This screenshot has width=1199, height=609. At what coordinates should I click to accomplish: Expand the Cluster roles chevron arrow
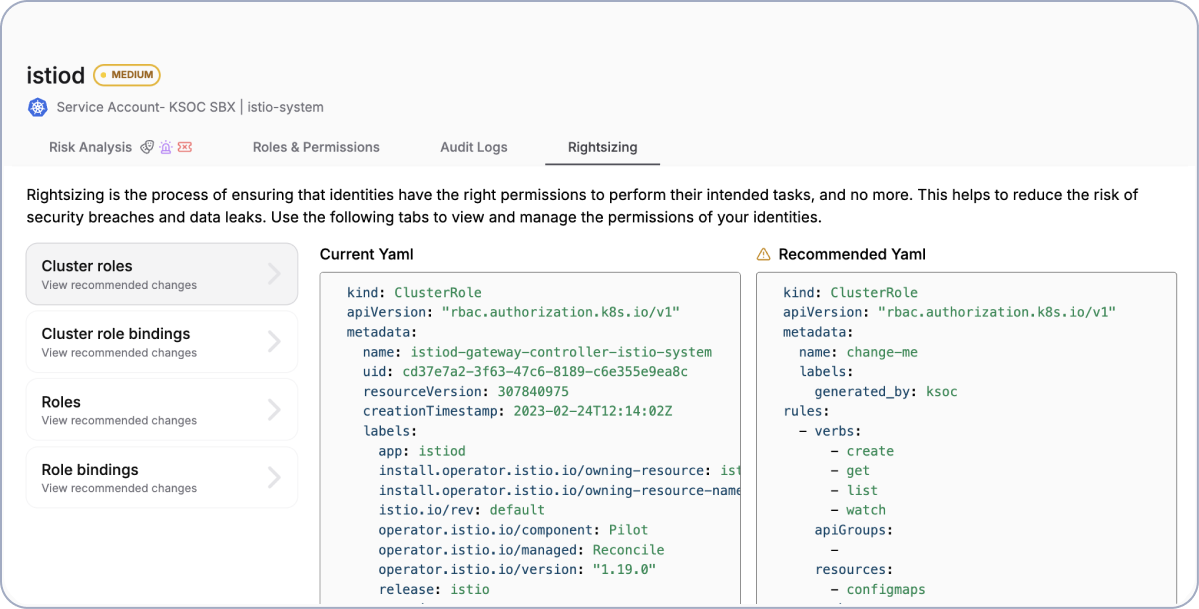click(275, 274)
